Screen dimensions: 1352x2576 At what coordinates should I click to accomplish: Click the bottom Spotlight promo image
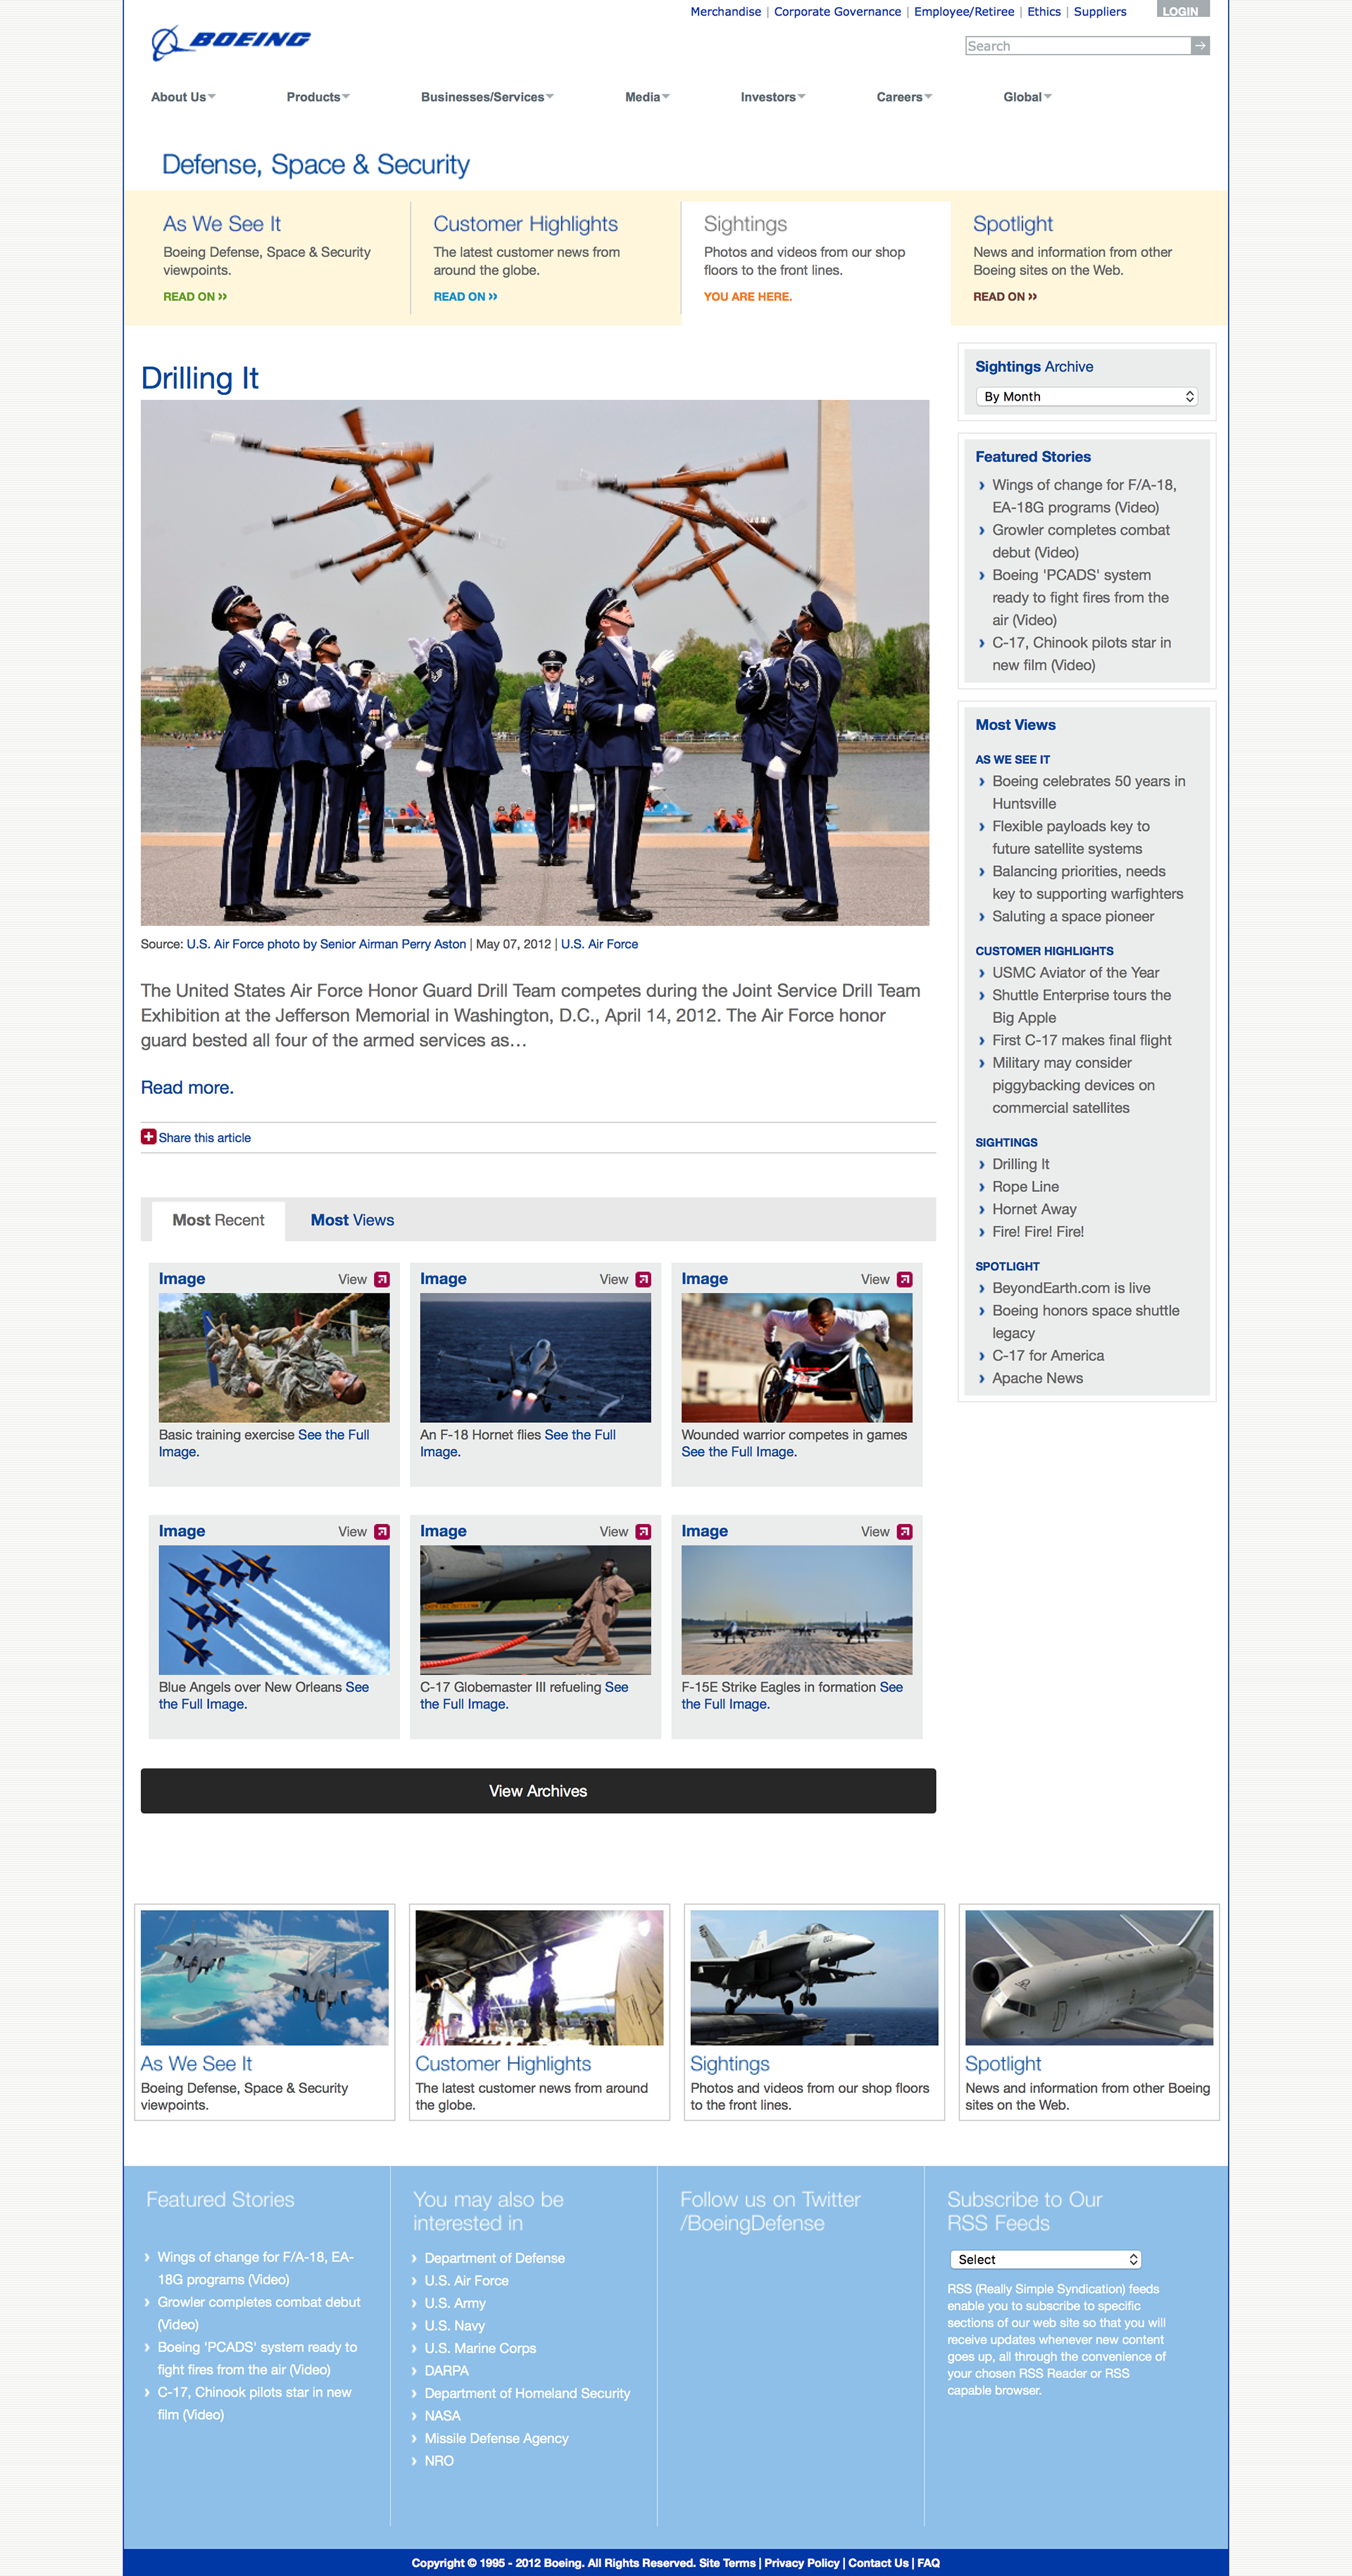point(1089,1977)
